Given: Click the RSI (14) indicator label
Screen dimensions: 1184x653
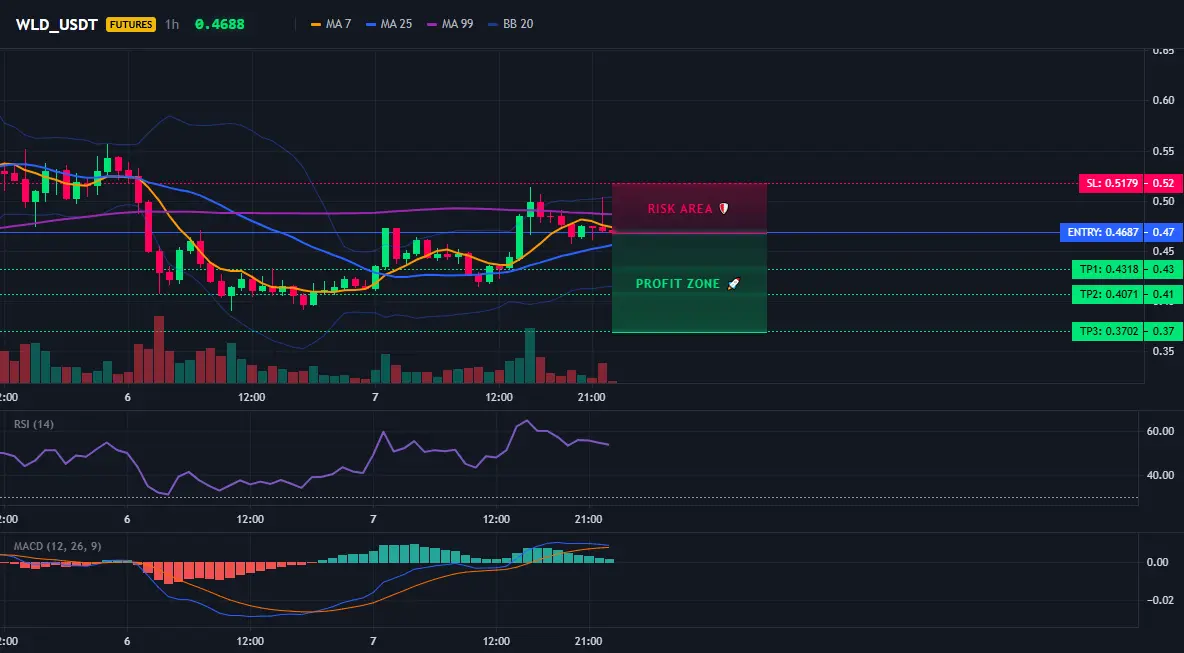Looking at the screenshot, I should [34, 424].
